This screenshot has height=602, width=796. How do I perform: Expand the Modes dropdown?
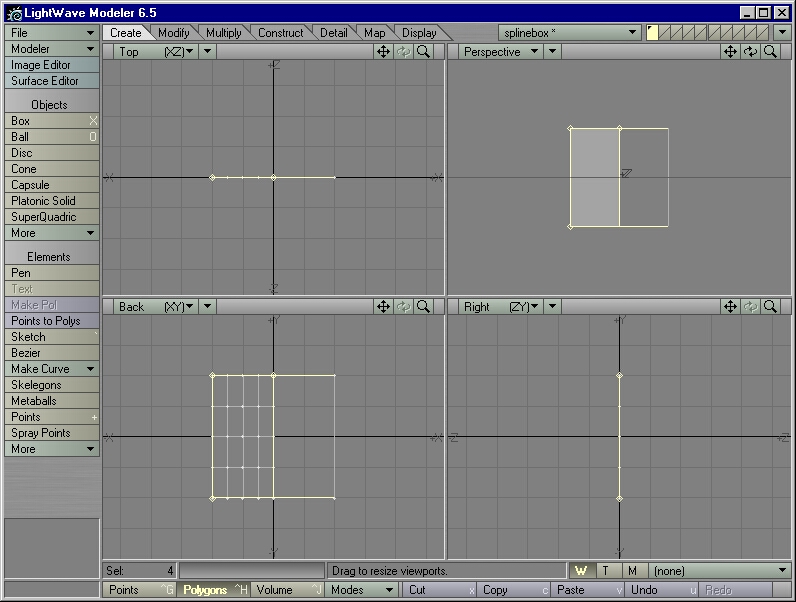click(x=362, y=590)
